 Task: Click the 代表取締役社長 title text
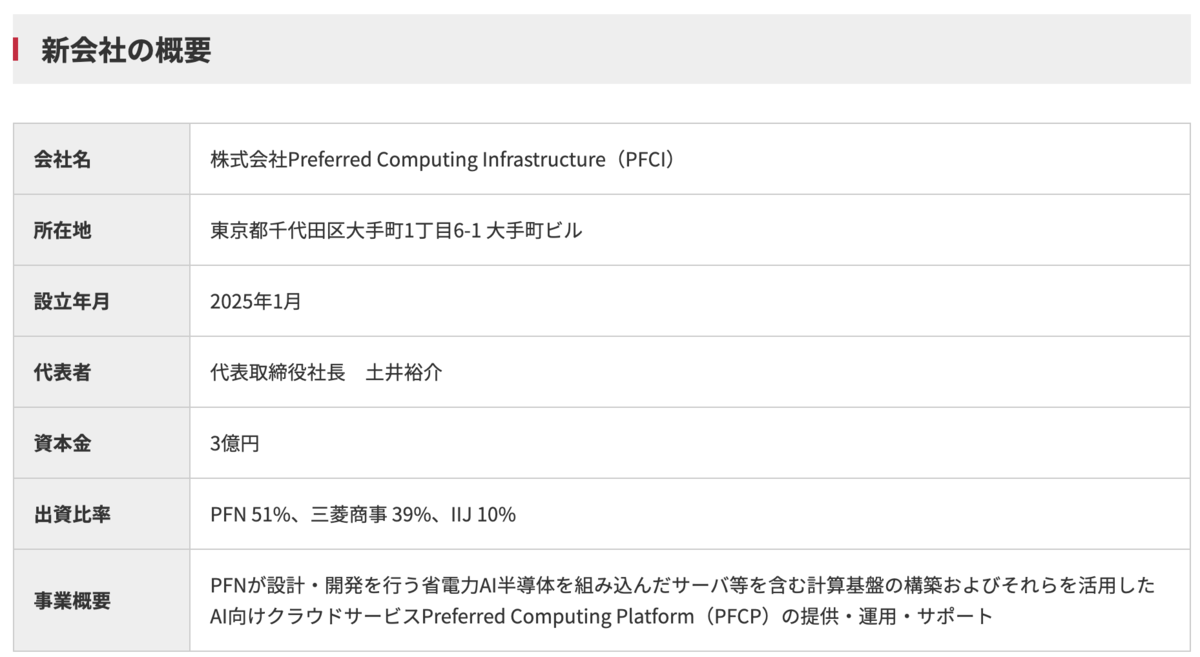tap(277, 372)
